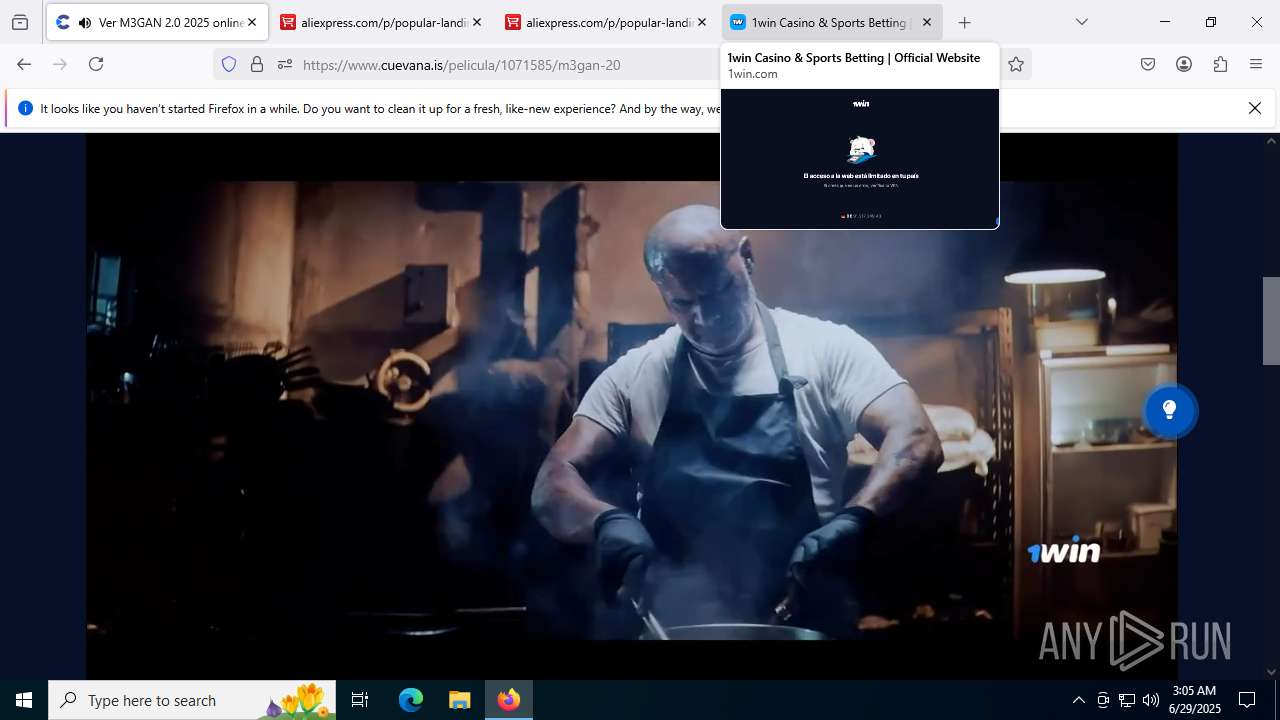The image size is (1280, 720).
Task: Click scrollbar down arrow
Action: [1271, 672]
